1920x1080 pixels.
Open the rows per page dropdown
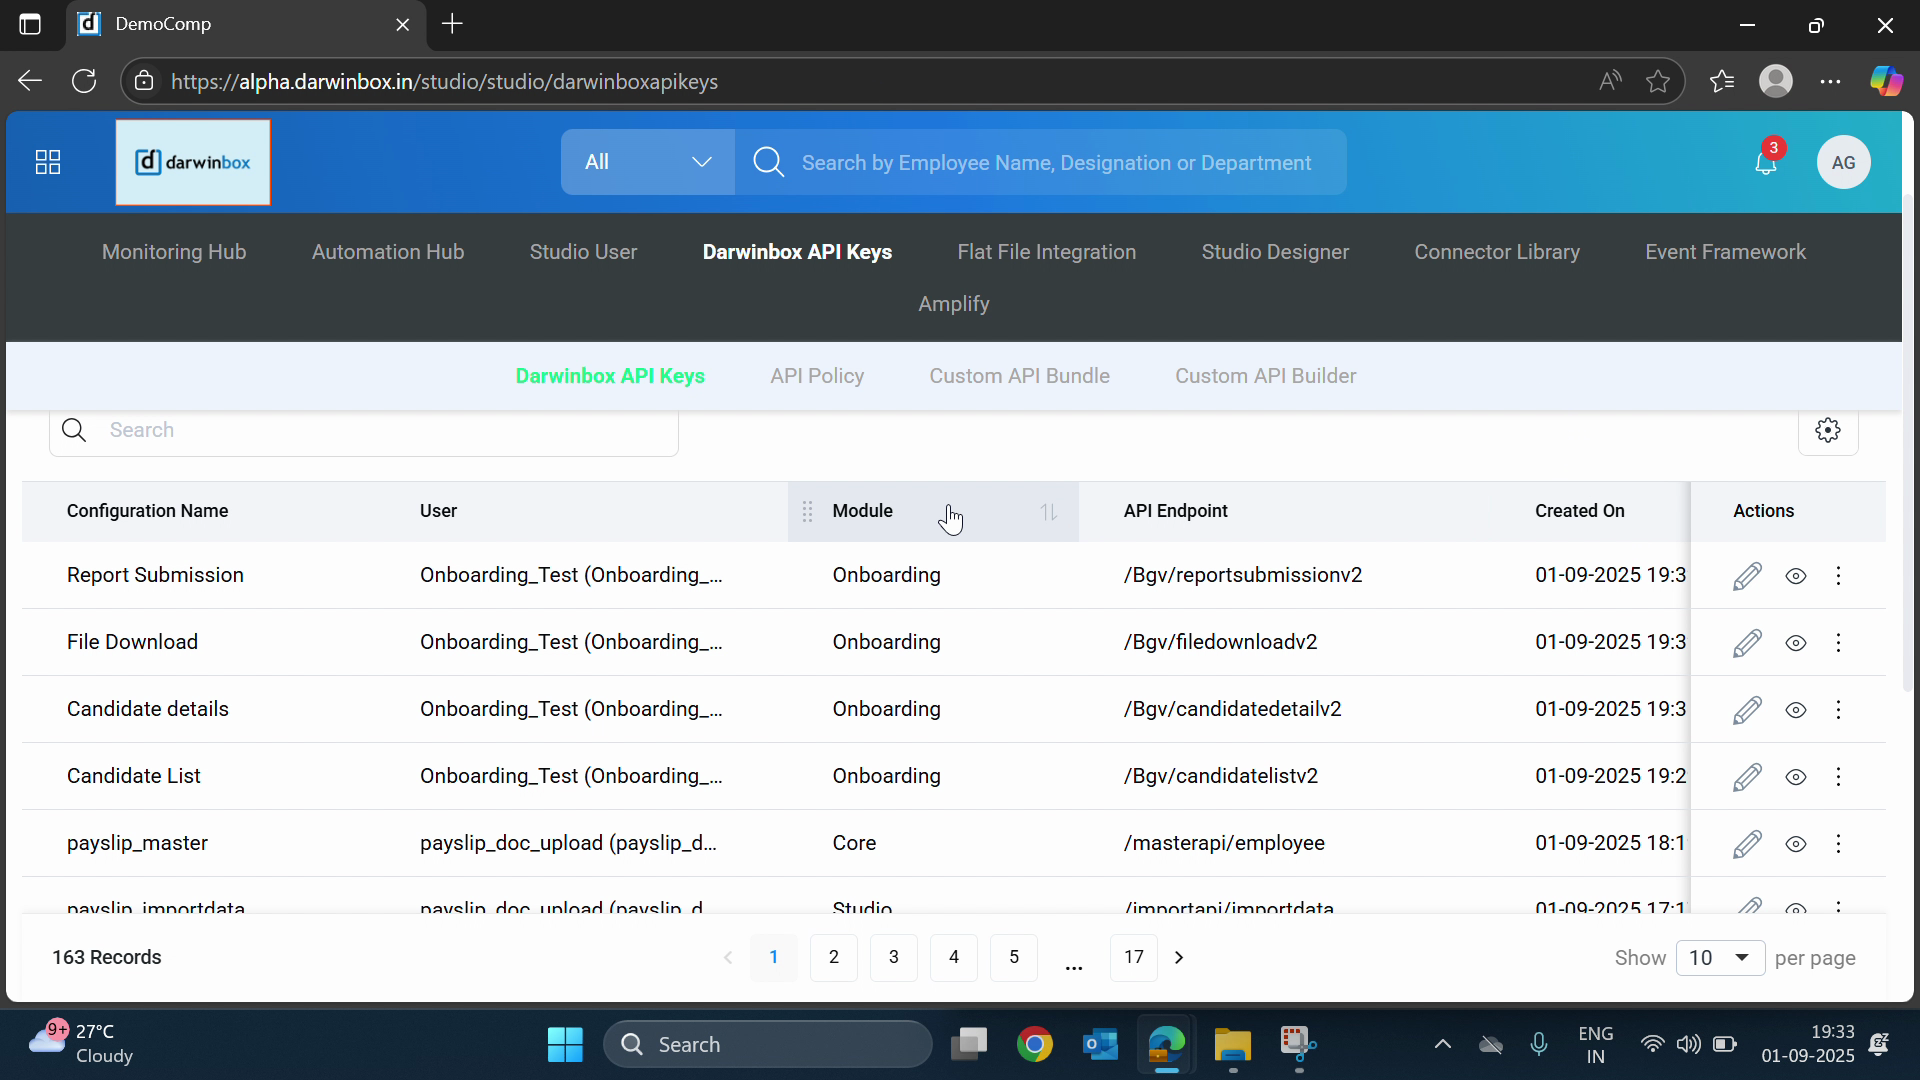point(1720,958)
